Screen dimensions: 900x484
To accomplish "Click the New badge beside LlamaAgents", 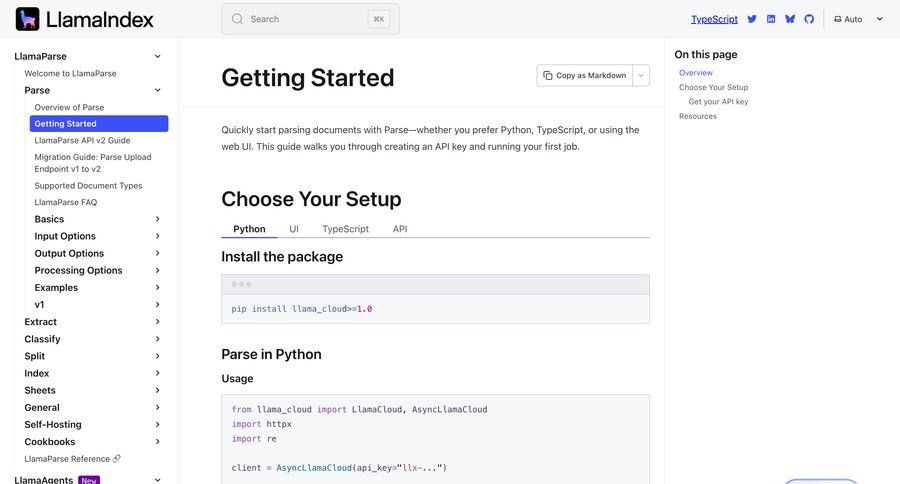I will click(x=89, y=480).
